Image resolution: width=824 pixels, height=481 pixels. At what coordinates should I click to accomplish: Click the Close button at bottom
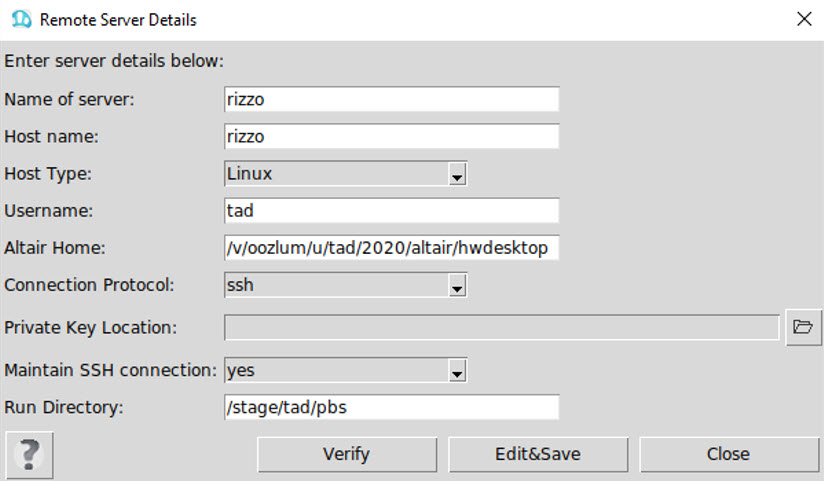coord(728,454)
